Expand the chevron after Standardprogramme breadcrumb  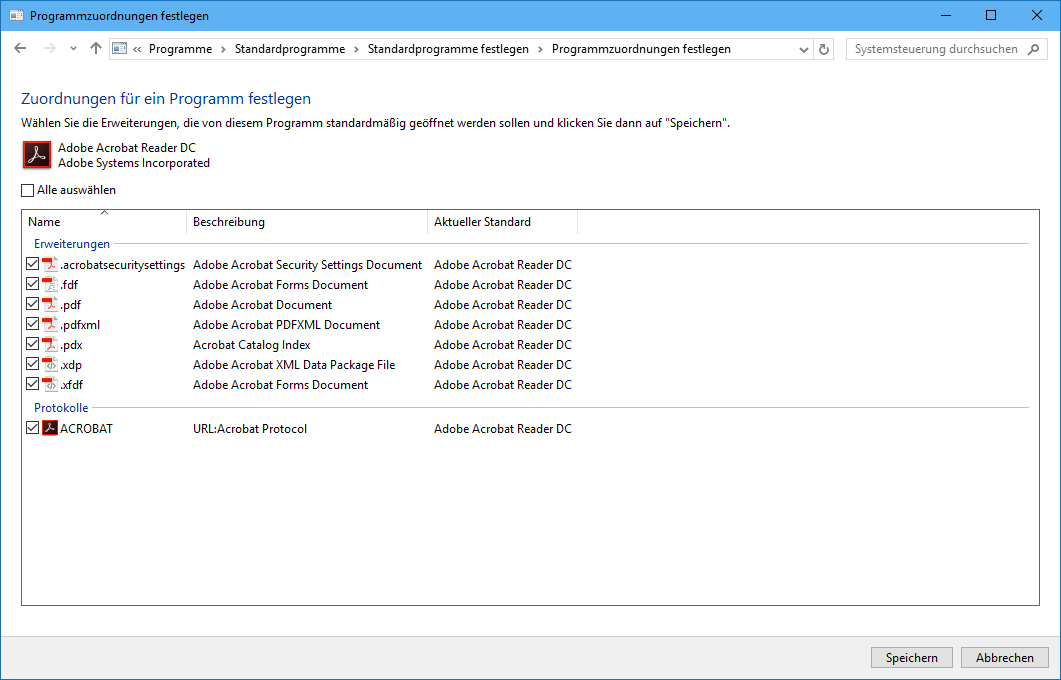click(x=357, y=49)
